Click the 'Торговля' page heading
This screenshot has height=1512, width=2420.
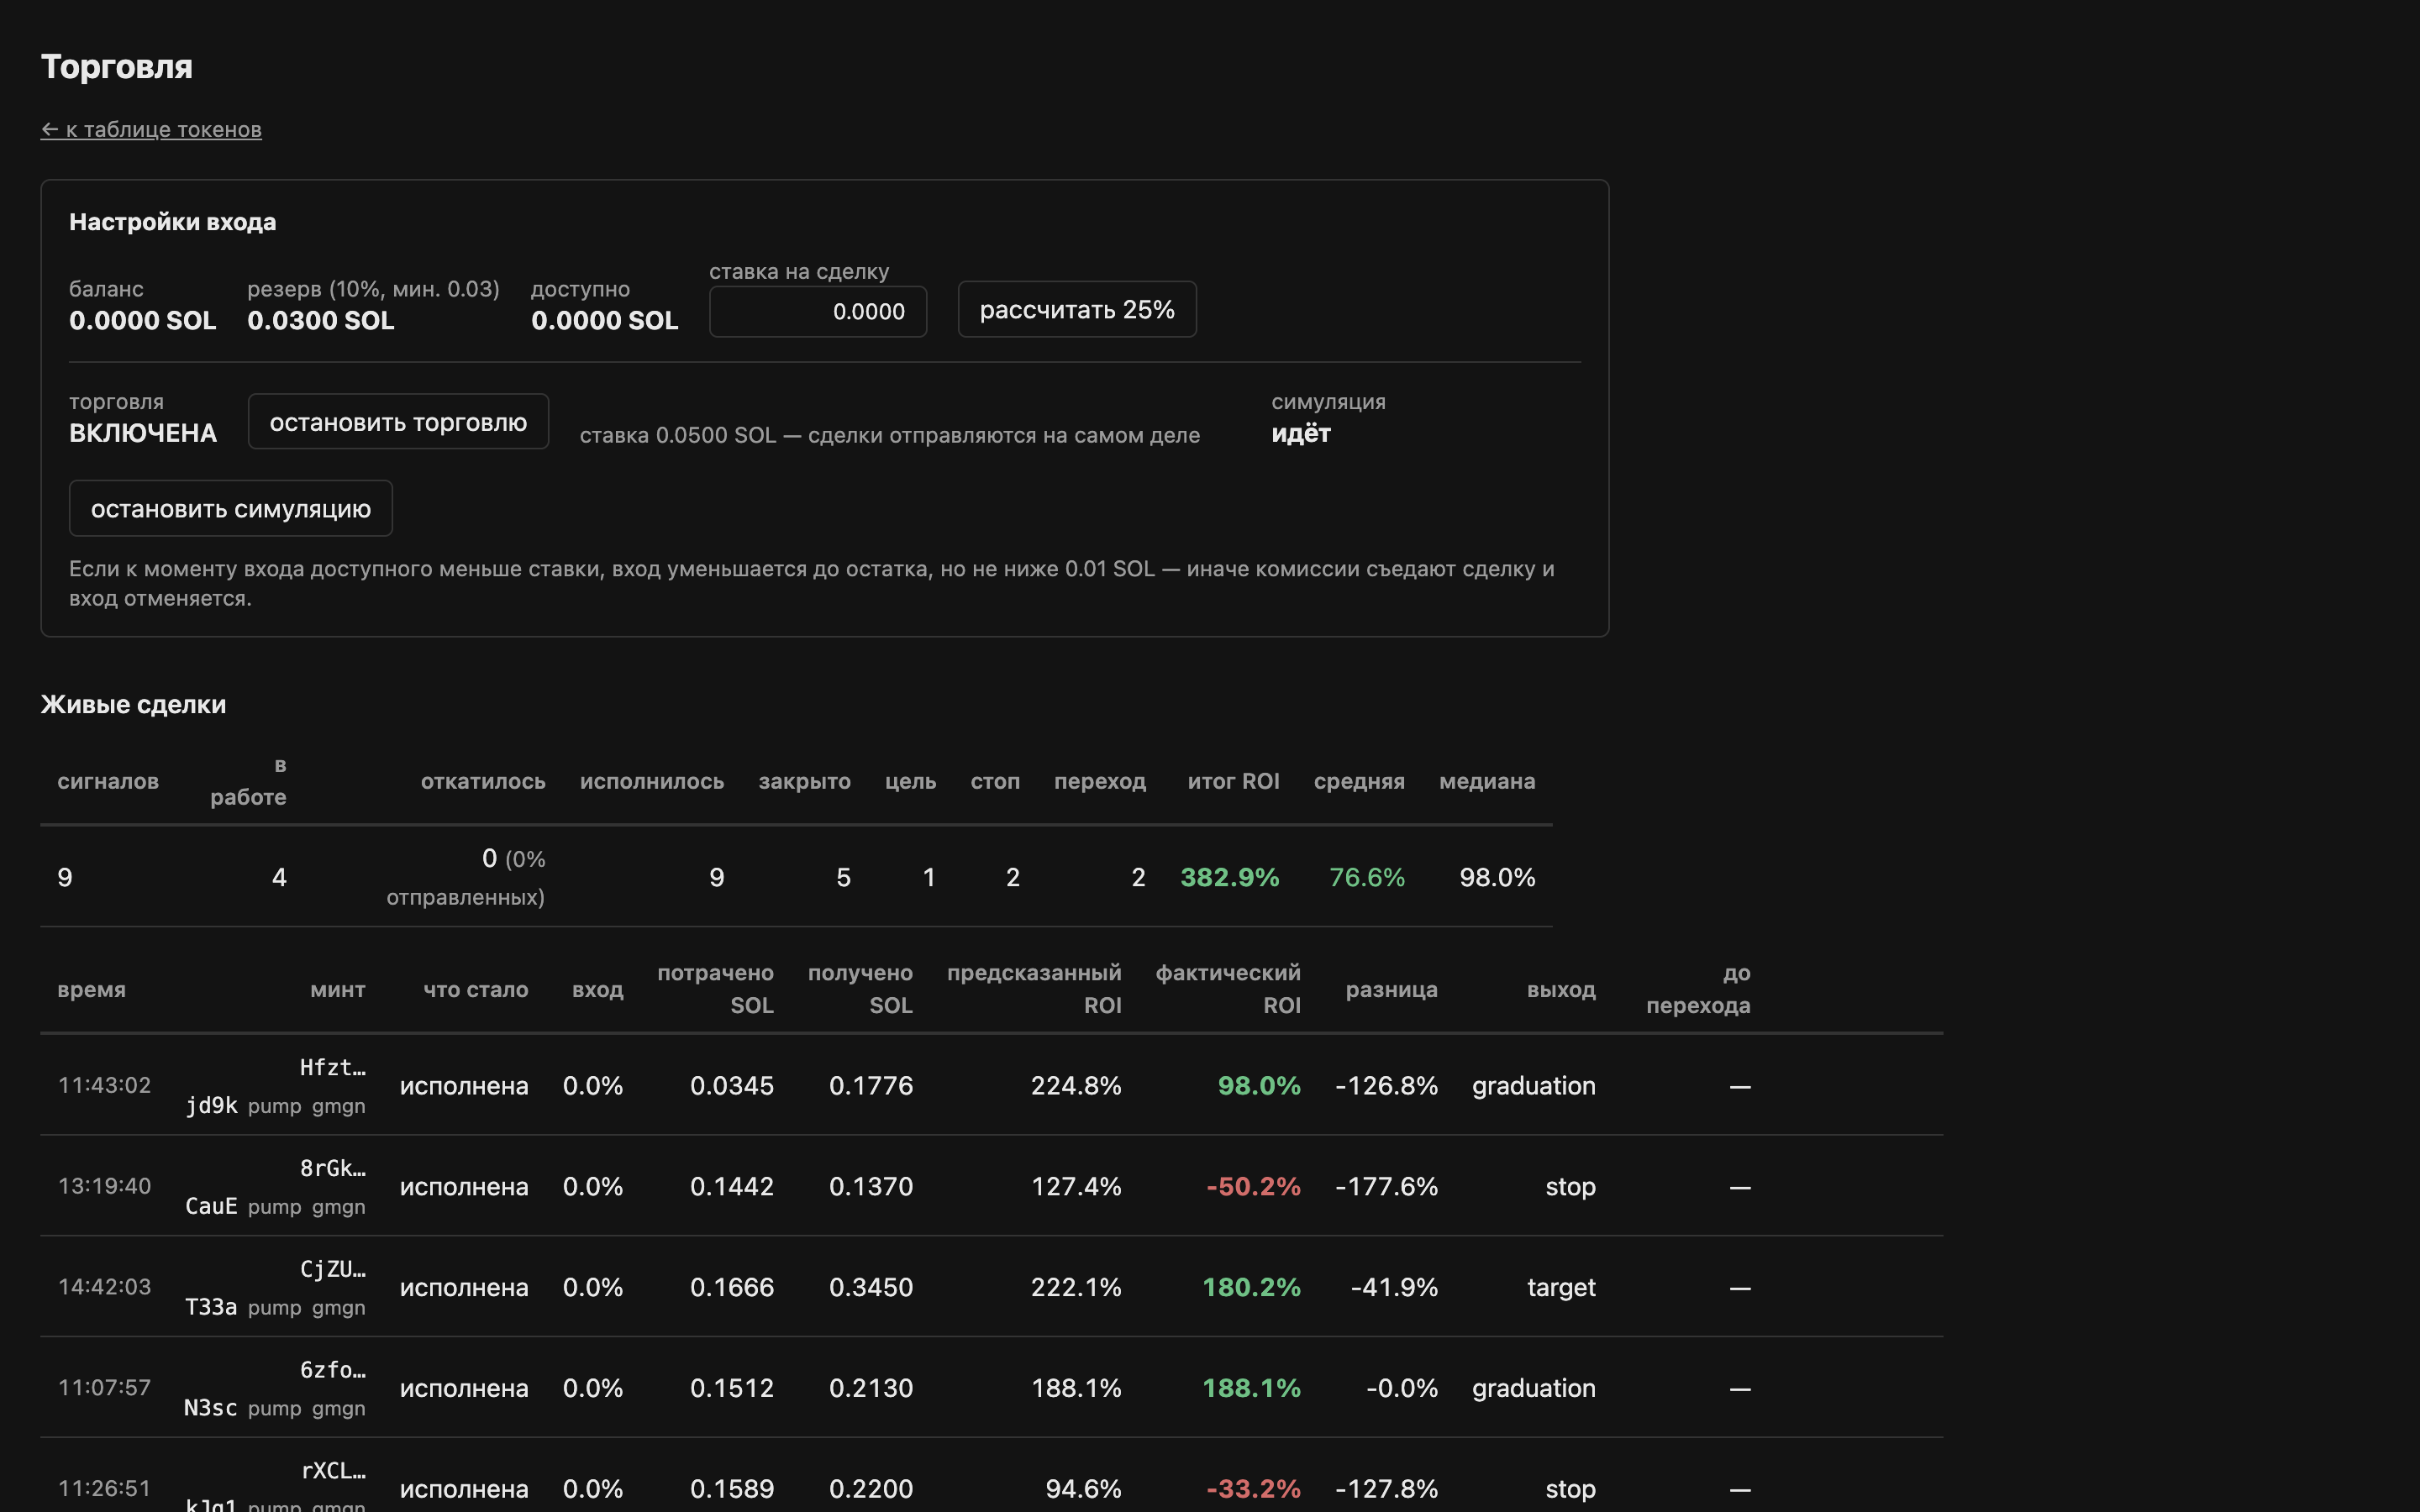pyautogui.click(x=117, y=67)
